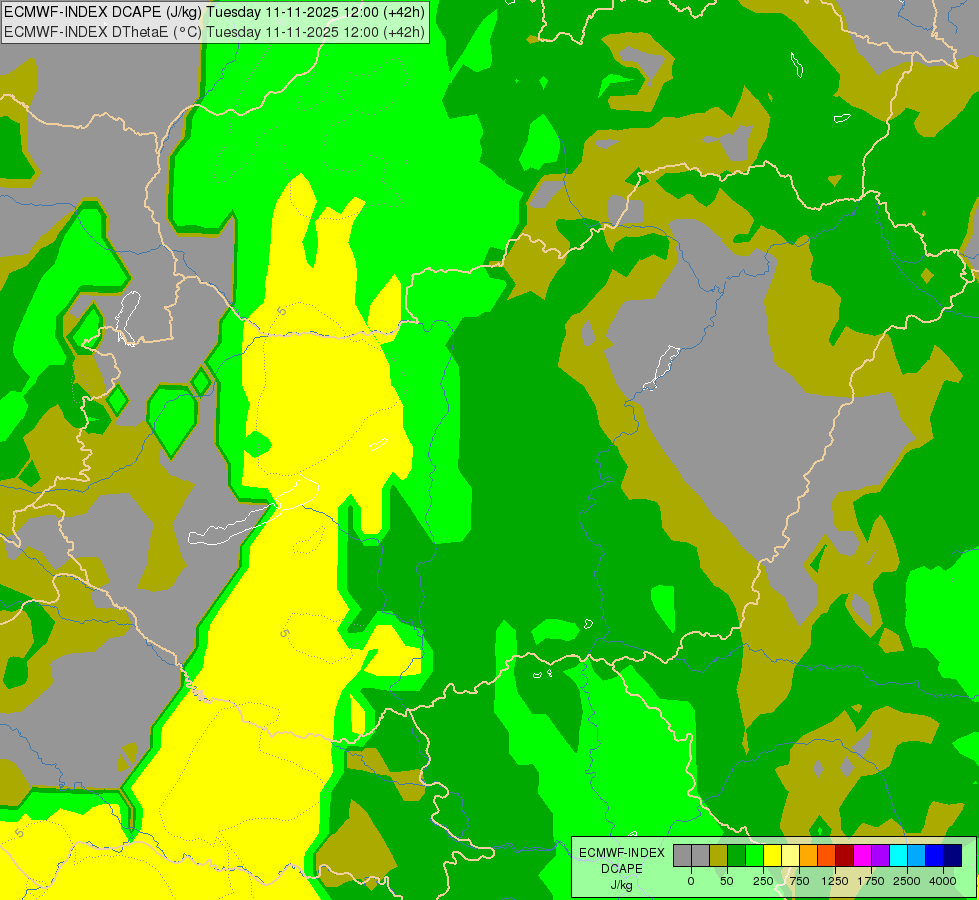979x900 pixels.
Task: Click the pale yellow legend swatch before 750
Action: coord(790,855)
